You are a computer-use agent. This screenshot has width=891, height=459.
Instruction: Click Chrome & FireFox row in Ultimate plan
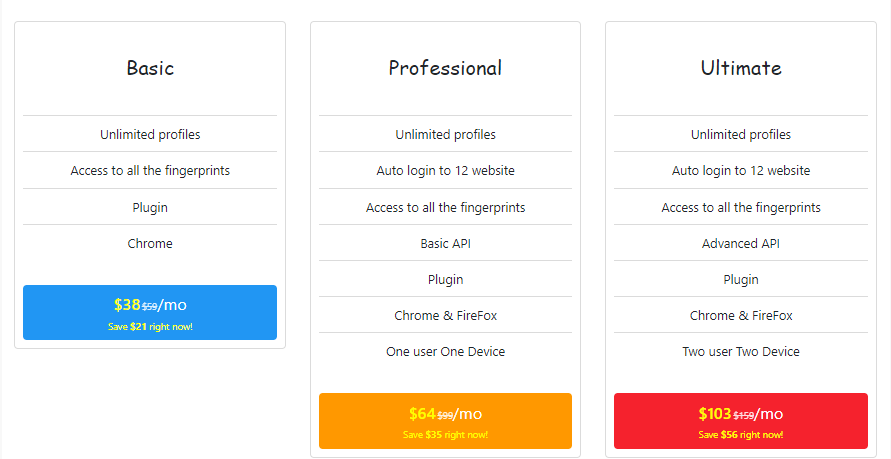pos(741,315)
